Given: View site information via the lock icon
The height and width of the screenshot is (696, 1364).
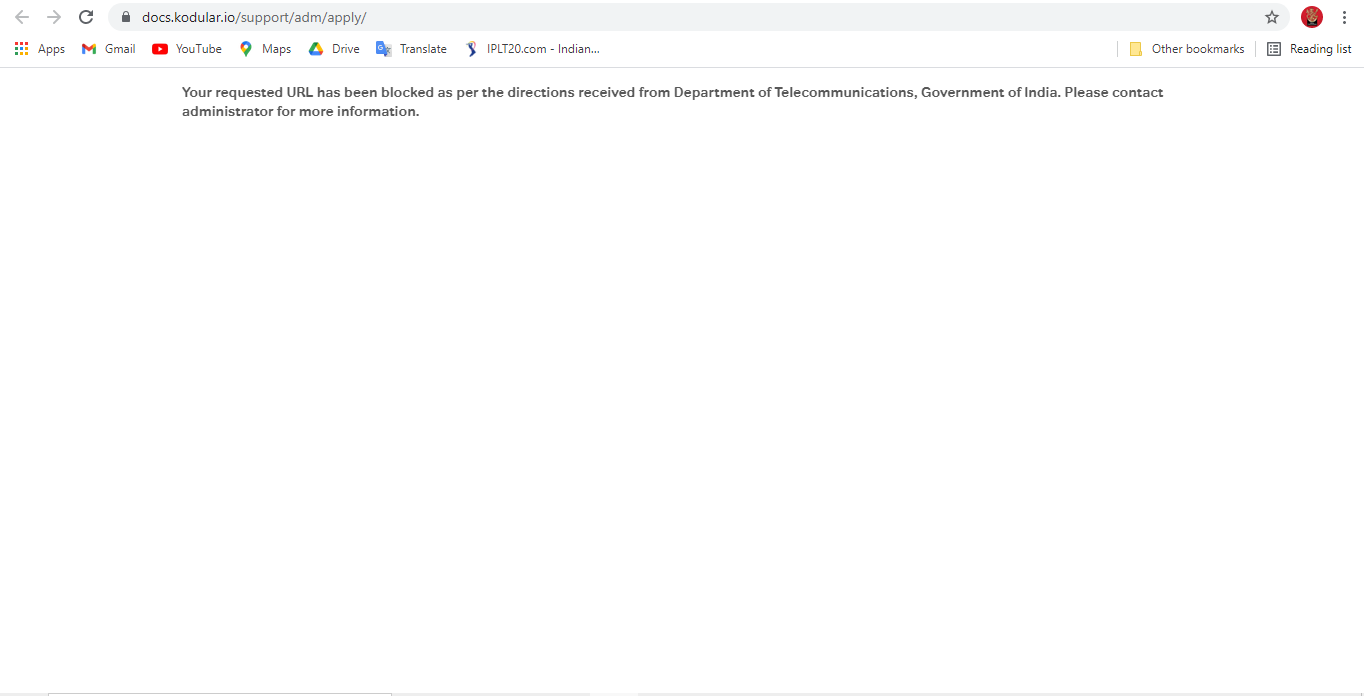Looking at the screenshot, I should (126, 17).
